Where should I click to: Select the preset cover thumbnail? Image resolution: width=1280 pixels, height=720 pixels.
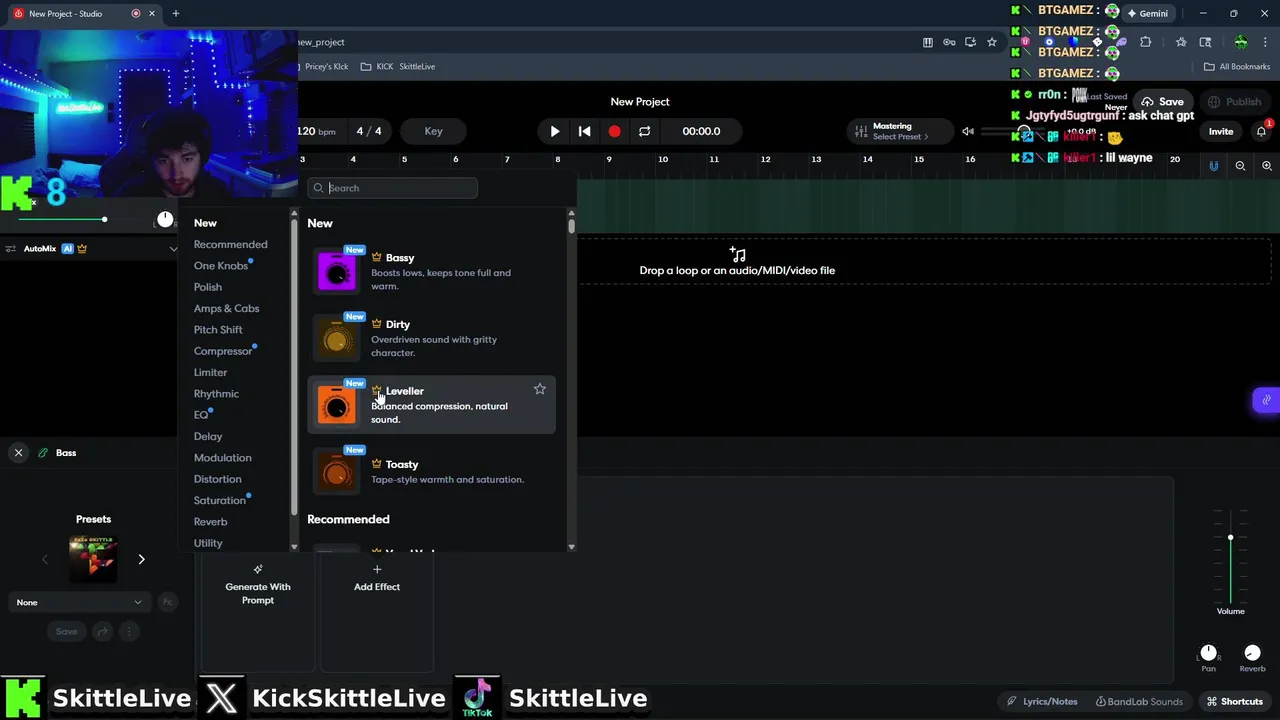click(93, 559)
